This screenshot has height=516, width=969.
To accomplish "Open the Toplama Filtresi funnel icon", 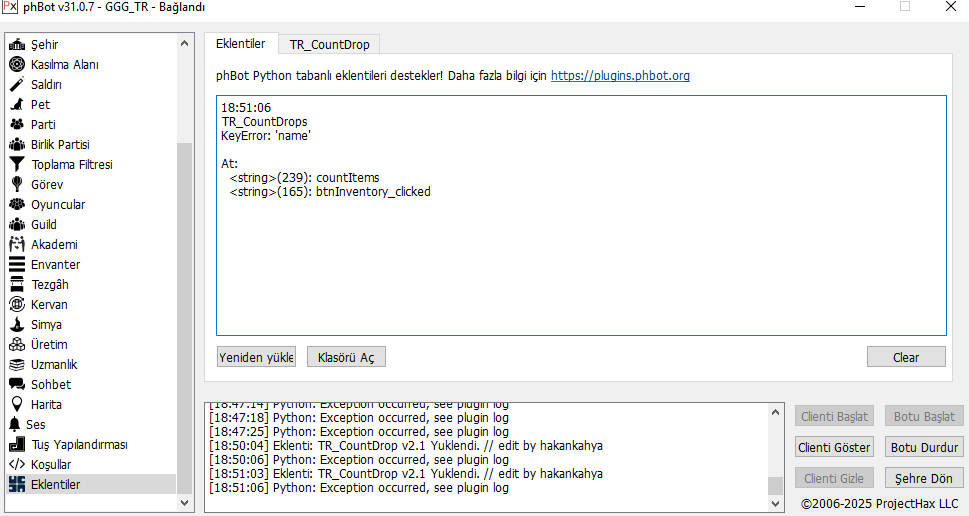I will pyautogui.click(x=16, y=165).
